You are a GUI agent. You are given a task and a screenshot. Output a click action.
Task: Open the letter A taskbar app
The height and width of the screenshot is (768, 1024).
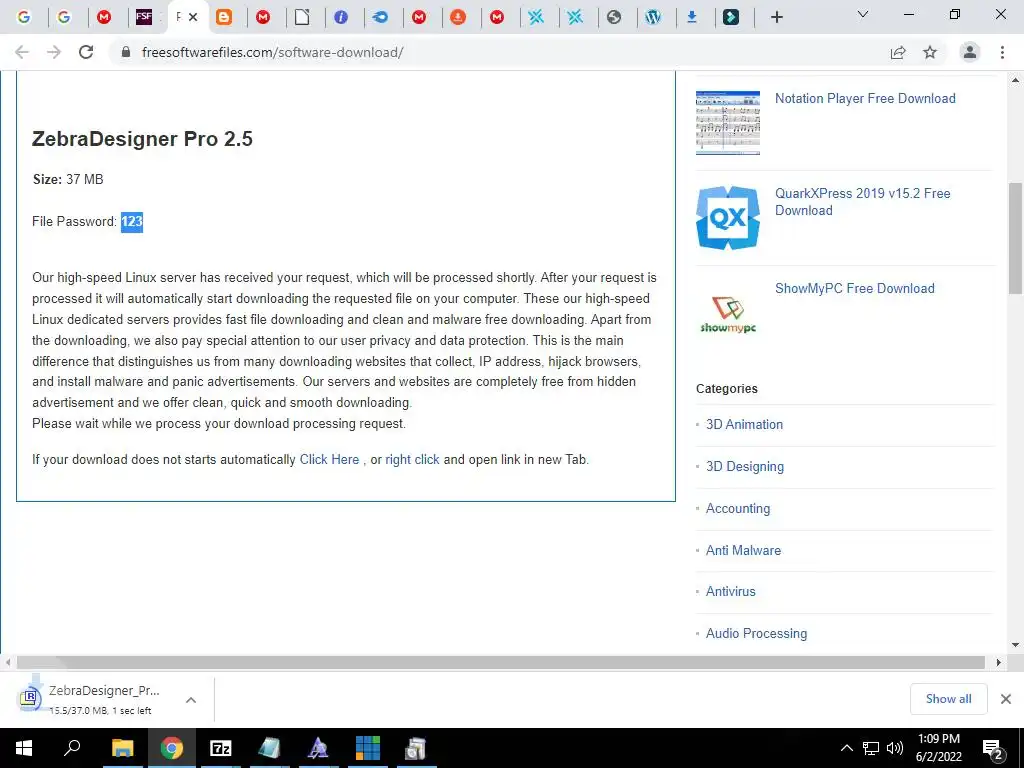click(318, 748)
